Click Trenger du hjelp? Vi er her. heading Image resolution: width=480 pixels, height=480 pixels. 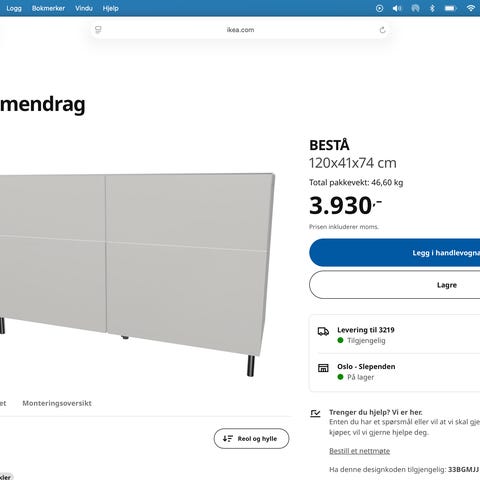click(376, 412)
